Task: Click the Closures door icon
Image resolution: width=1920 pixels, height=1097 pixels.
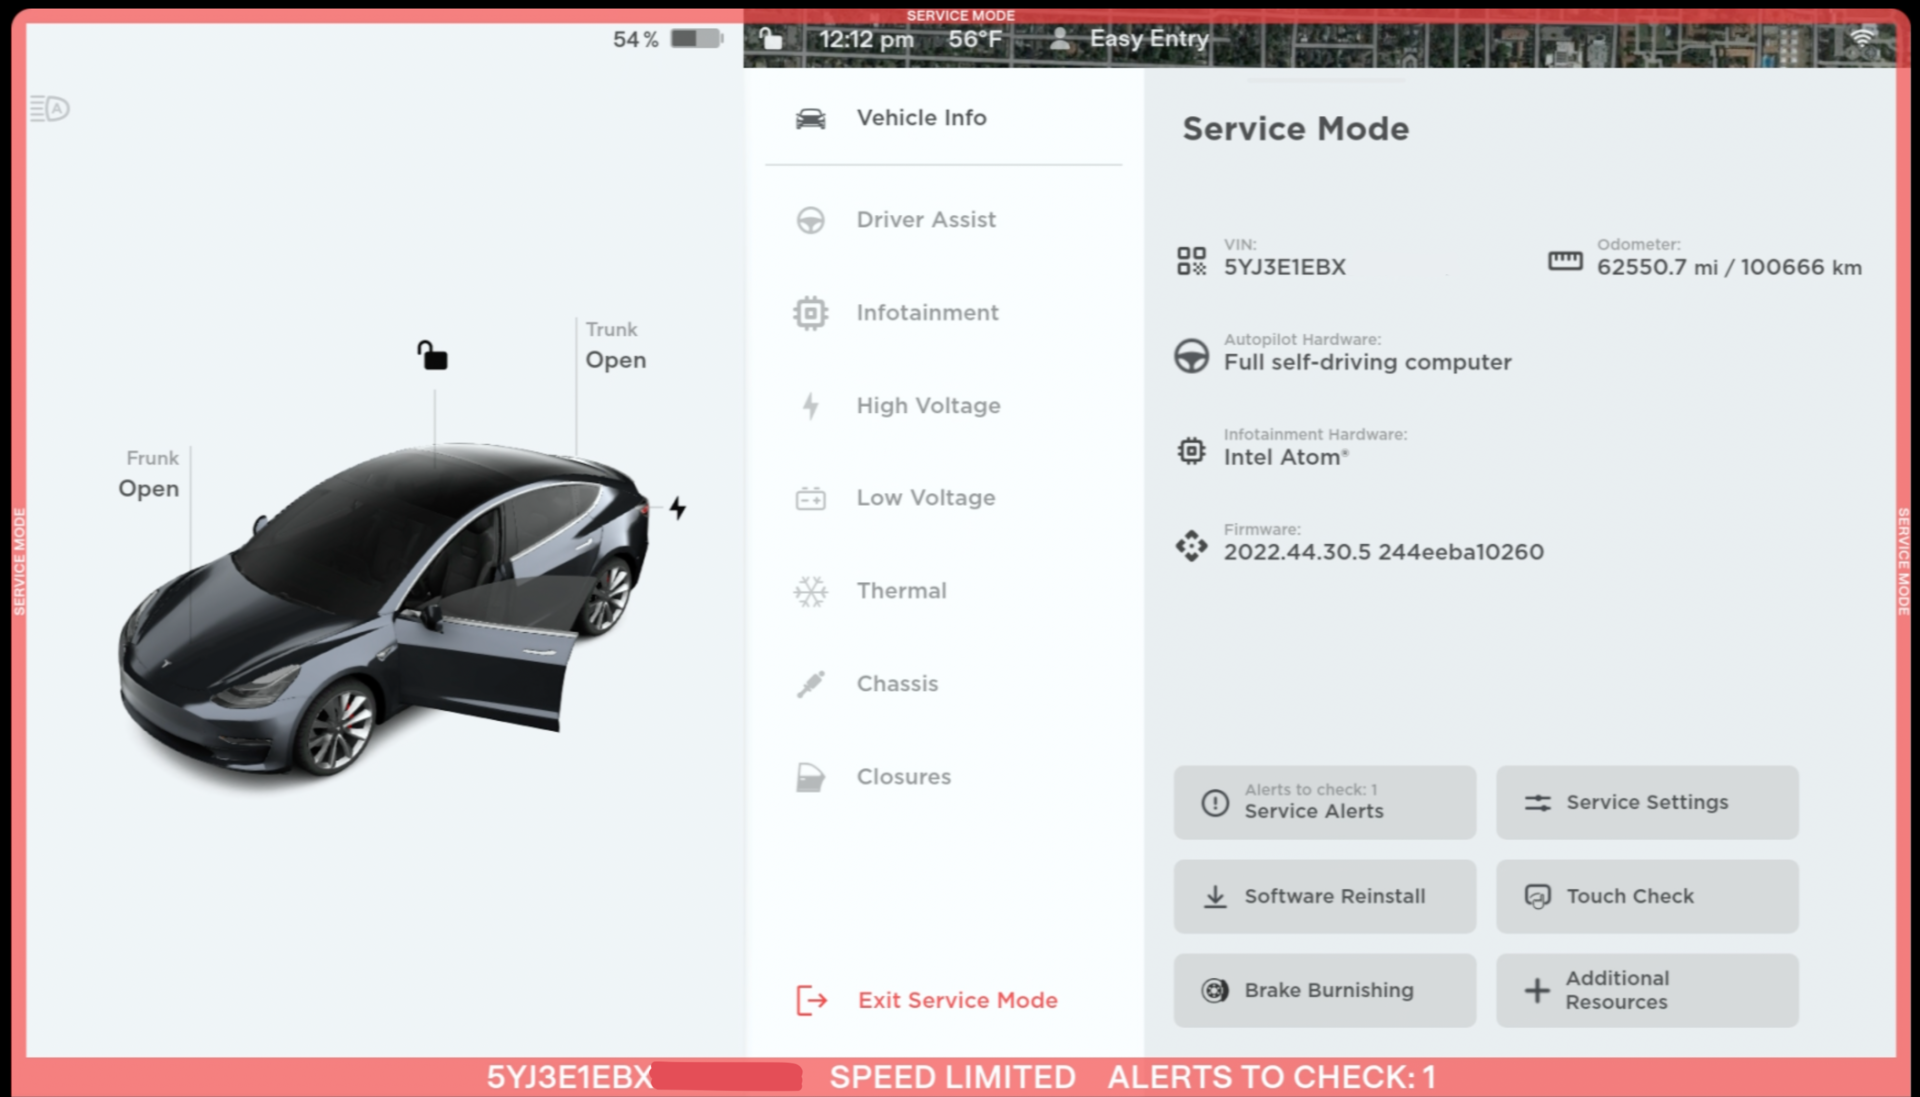Action: click(x=810, y=776)
